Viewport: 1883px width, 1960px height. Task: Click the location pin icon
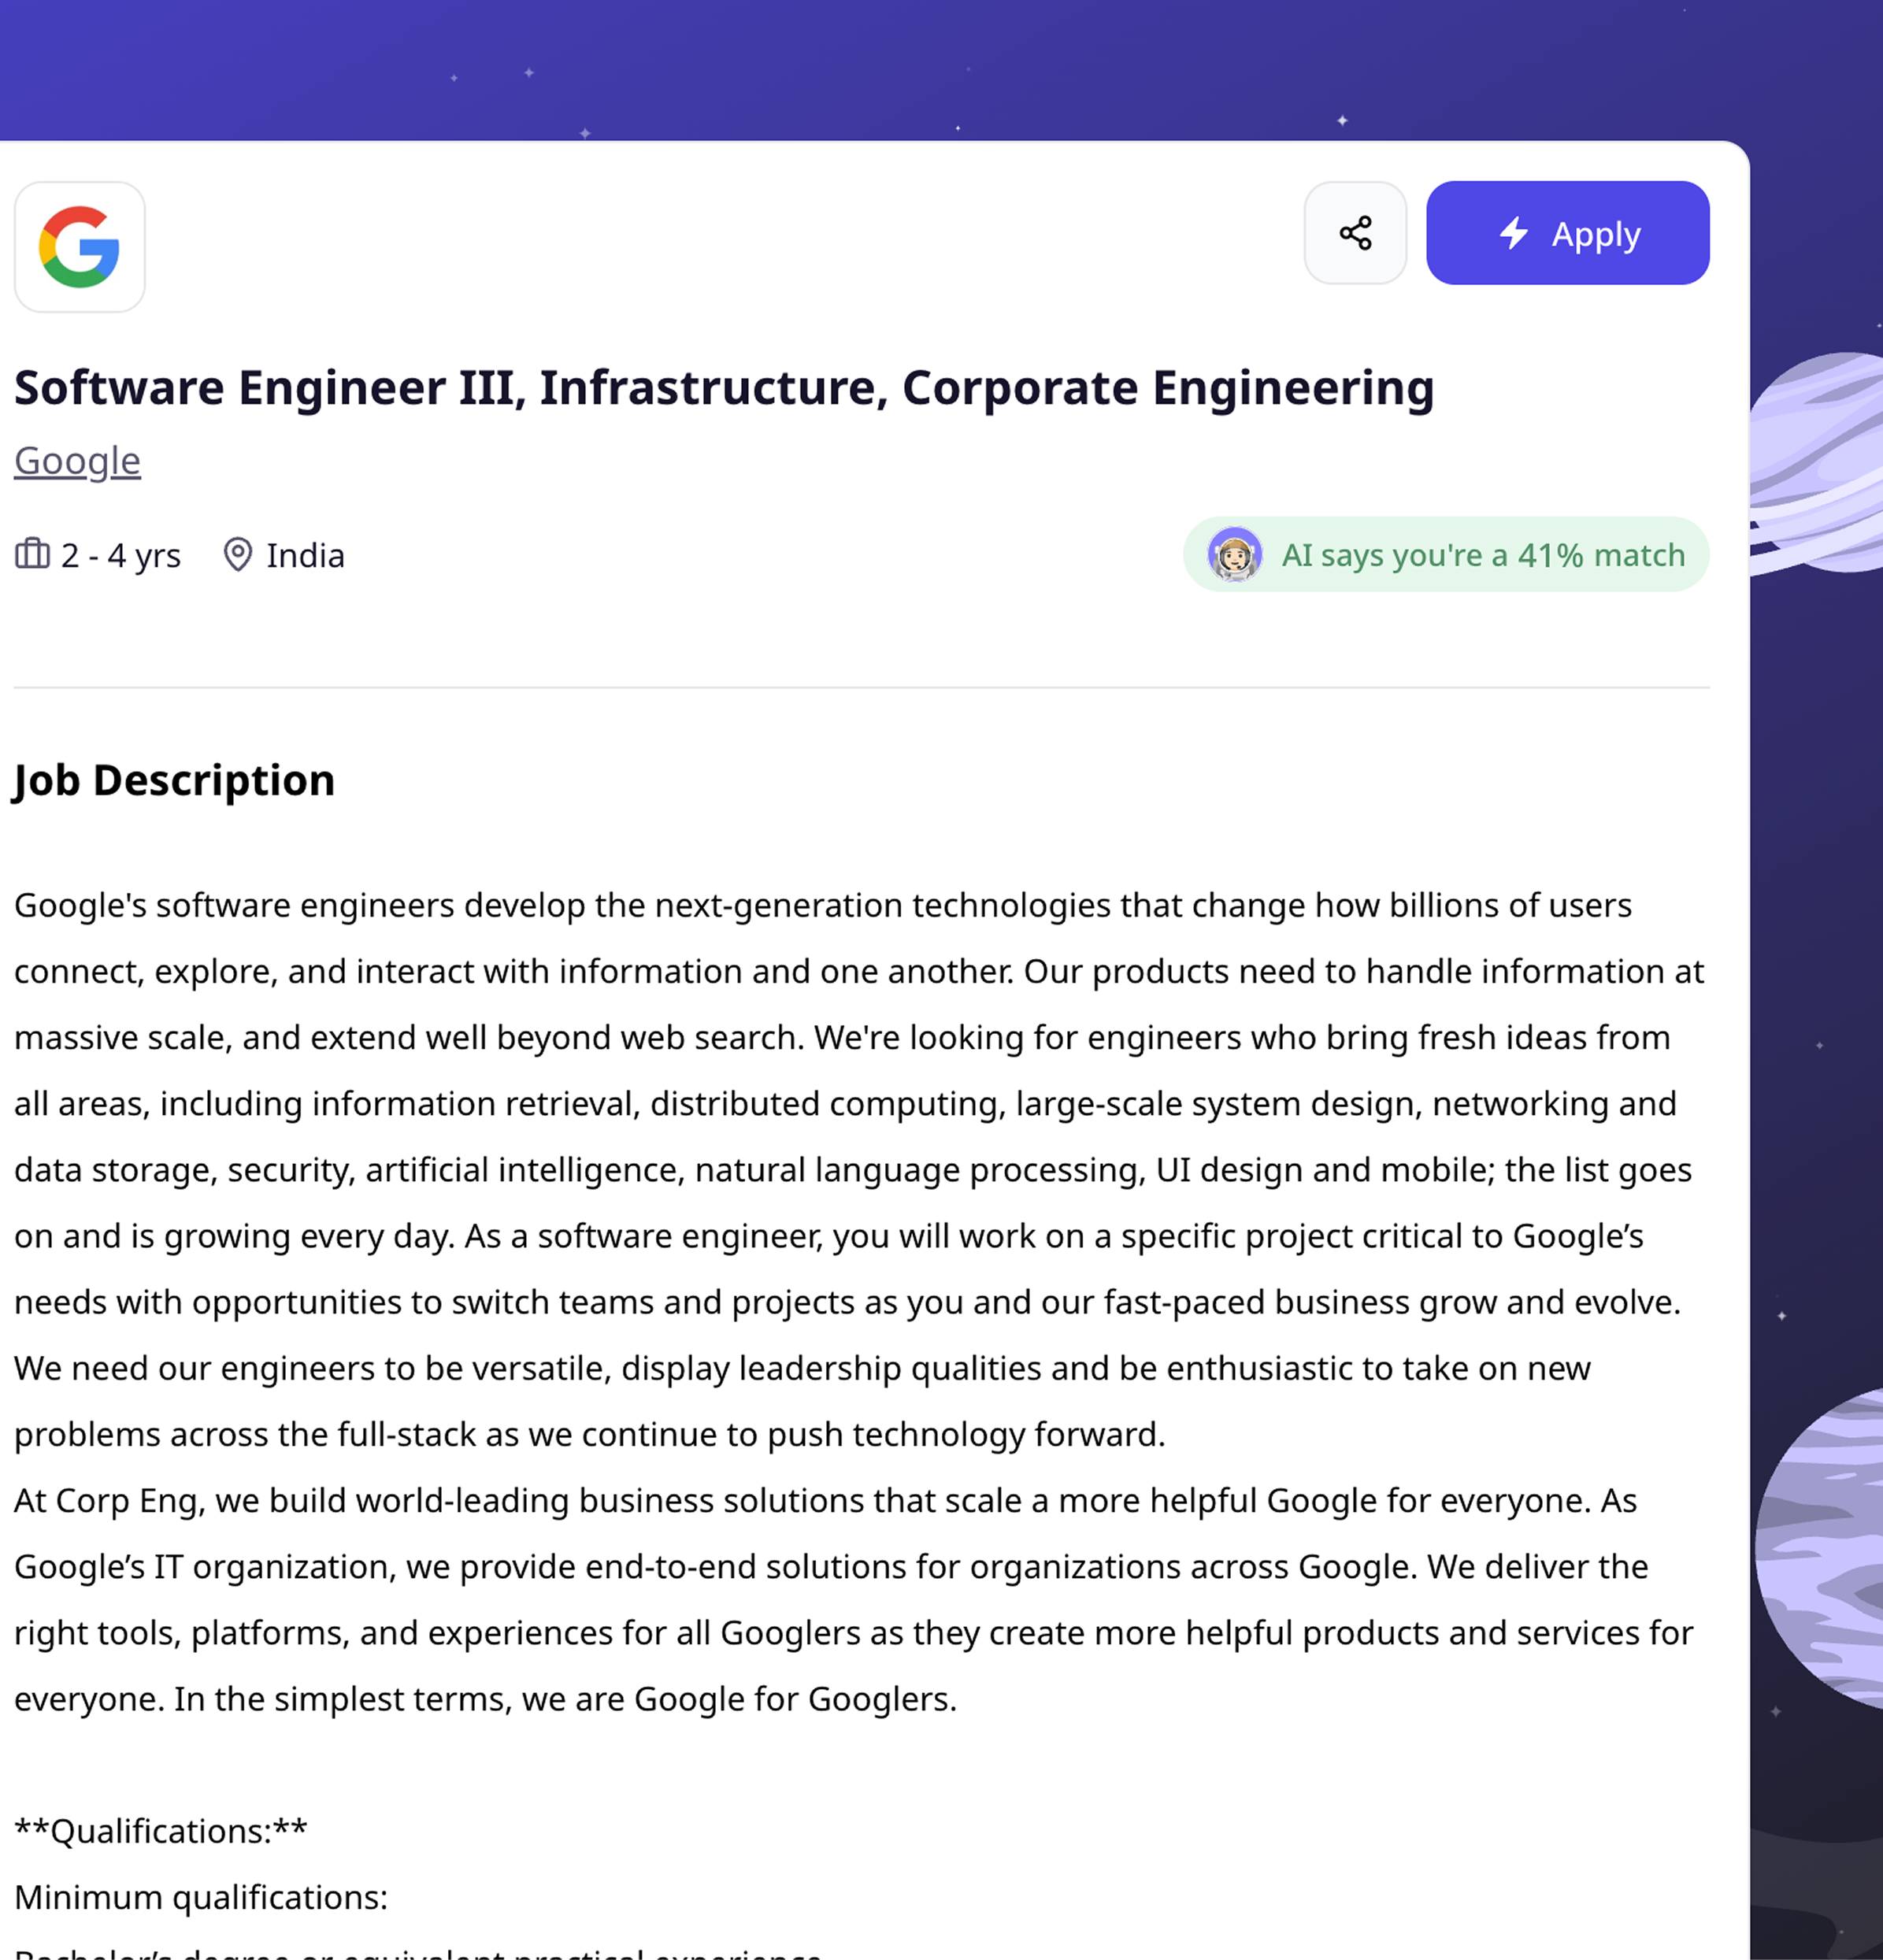click(237, 554)
